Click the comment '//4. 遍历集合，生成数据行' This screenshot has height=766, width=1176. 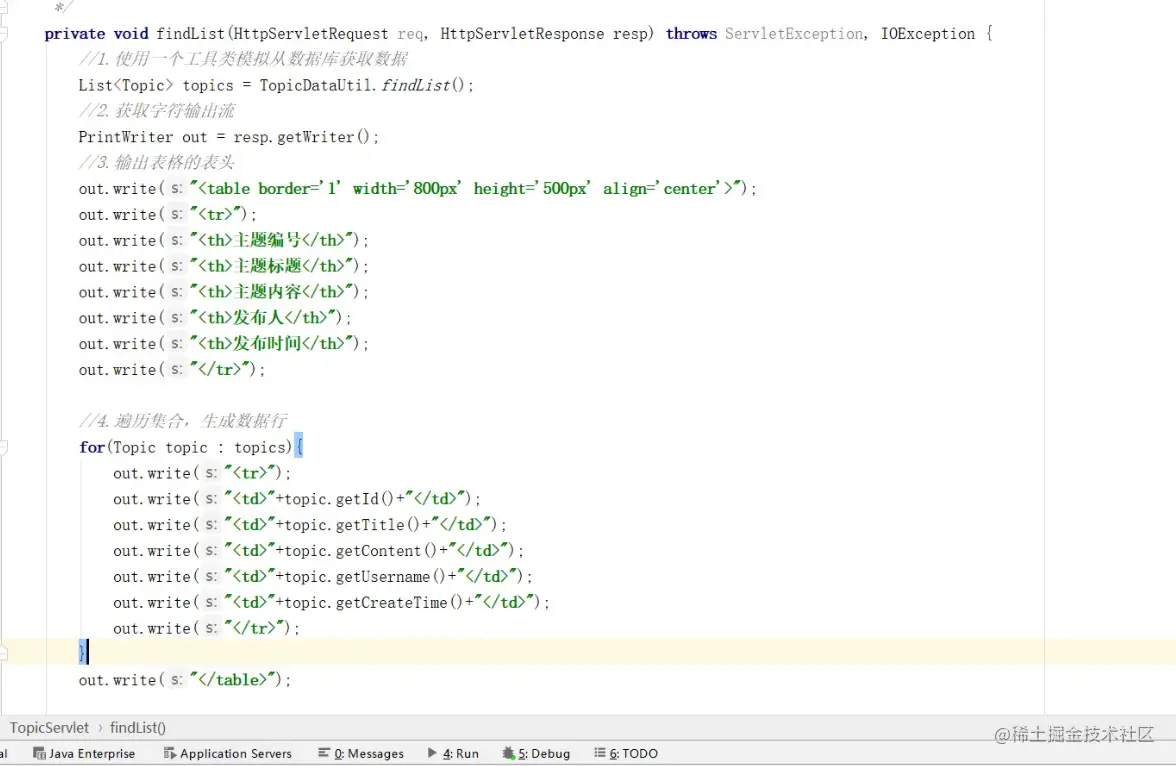click(x=182, y=421)
